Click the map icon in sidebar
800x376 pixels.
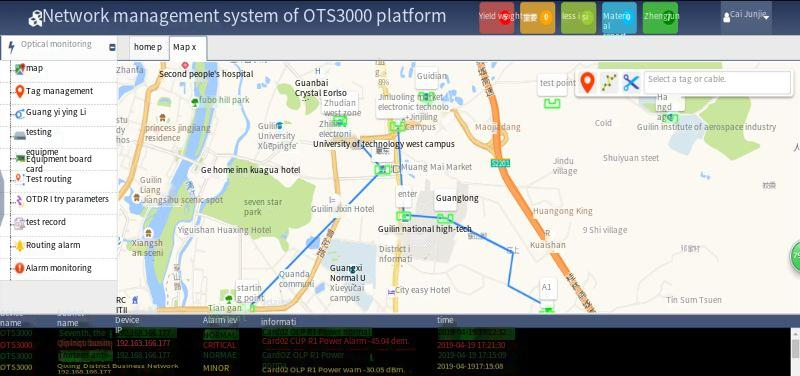click(19, 68)
